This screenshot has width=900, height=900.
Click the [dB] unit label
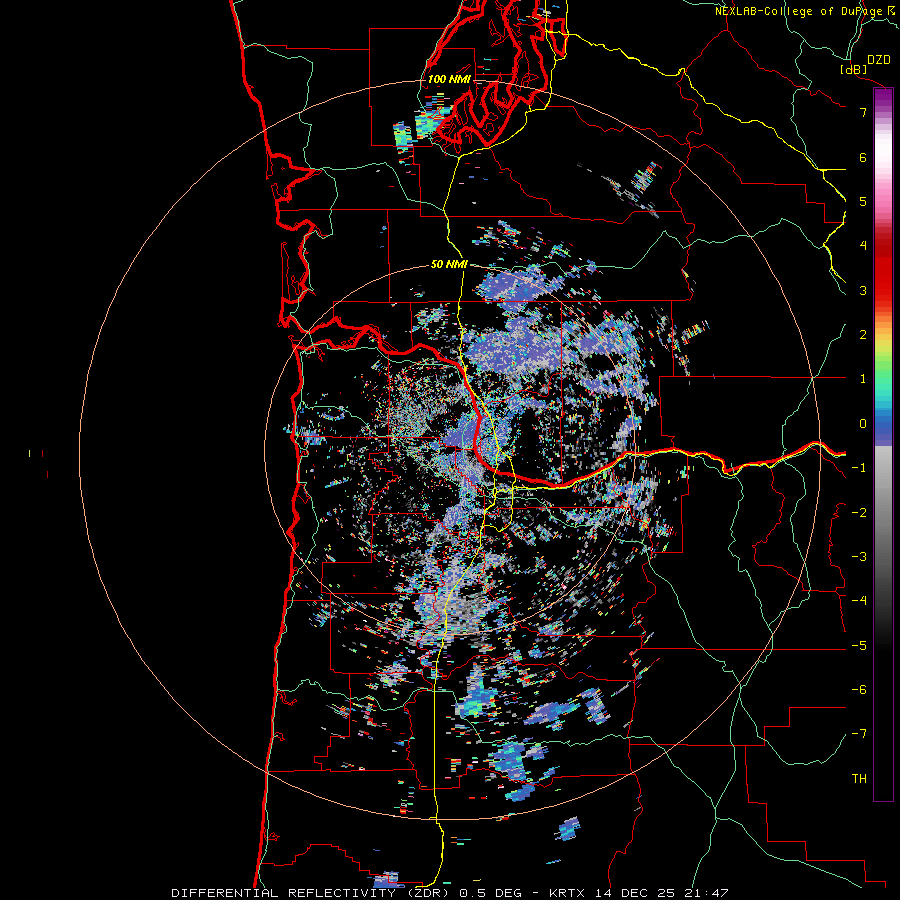click(854, 69)
